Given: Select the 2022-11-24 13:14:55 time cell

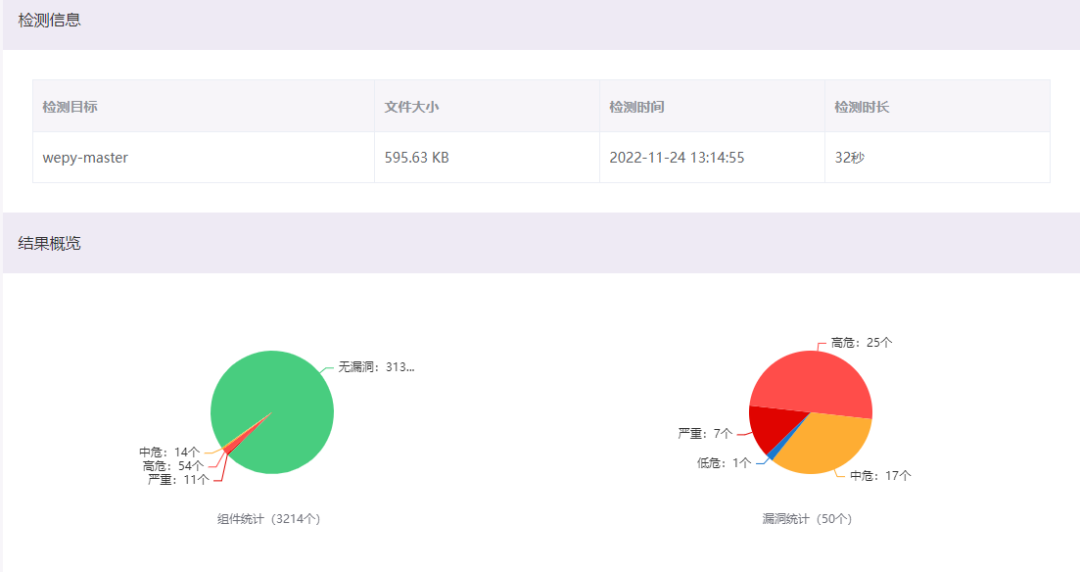Looking at the screenshot, I should pyautogui.click(x=712, y=157).
